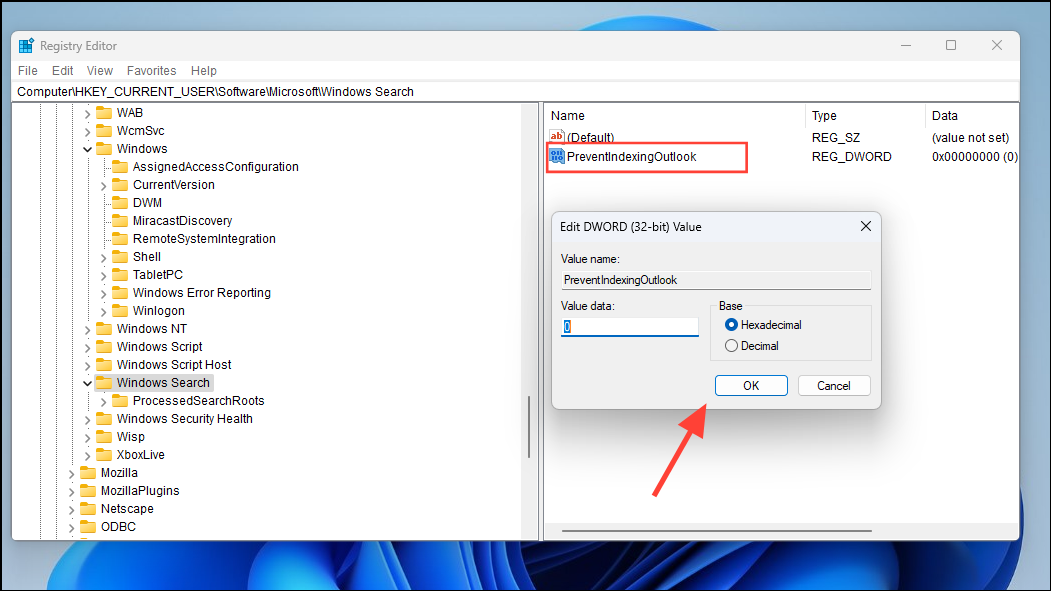Screen dimensions: 1051x591
Task: Click the MiracastDiscovery folder icon
Action: (x=120, y=220)
